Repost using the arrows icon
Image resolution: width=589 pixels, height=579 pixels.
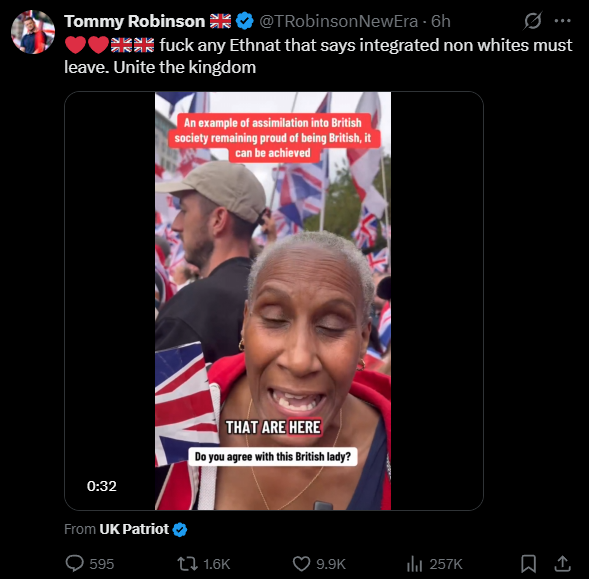(x=187, y=564)
